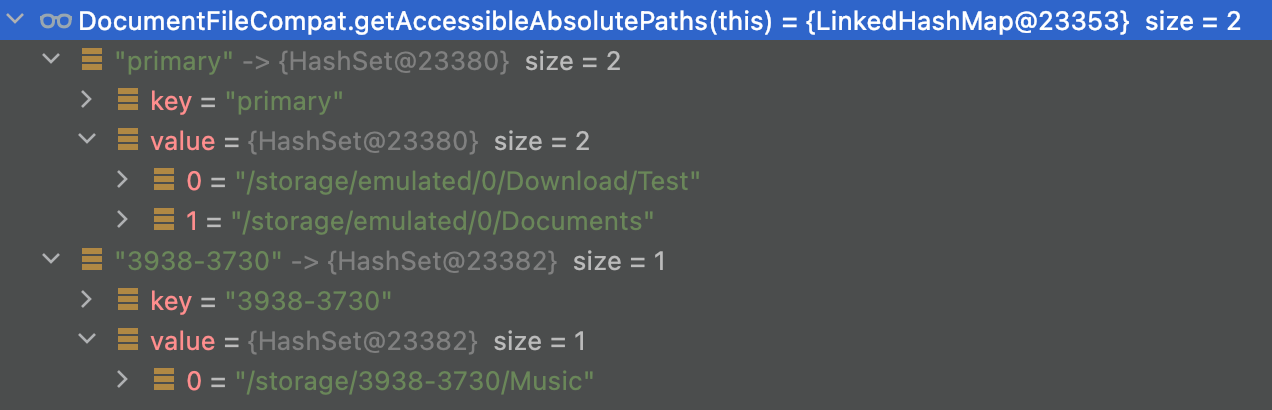Screen dimensions: 1272x410
Task: Select the LinkedHashMap@23353 root watch row
Action: [636, 21]
